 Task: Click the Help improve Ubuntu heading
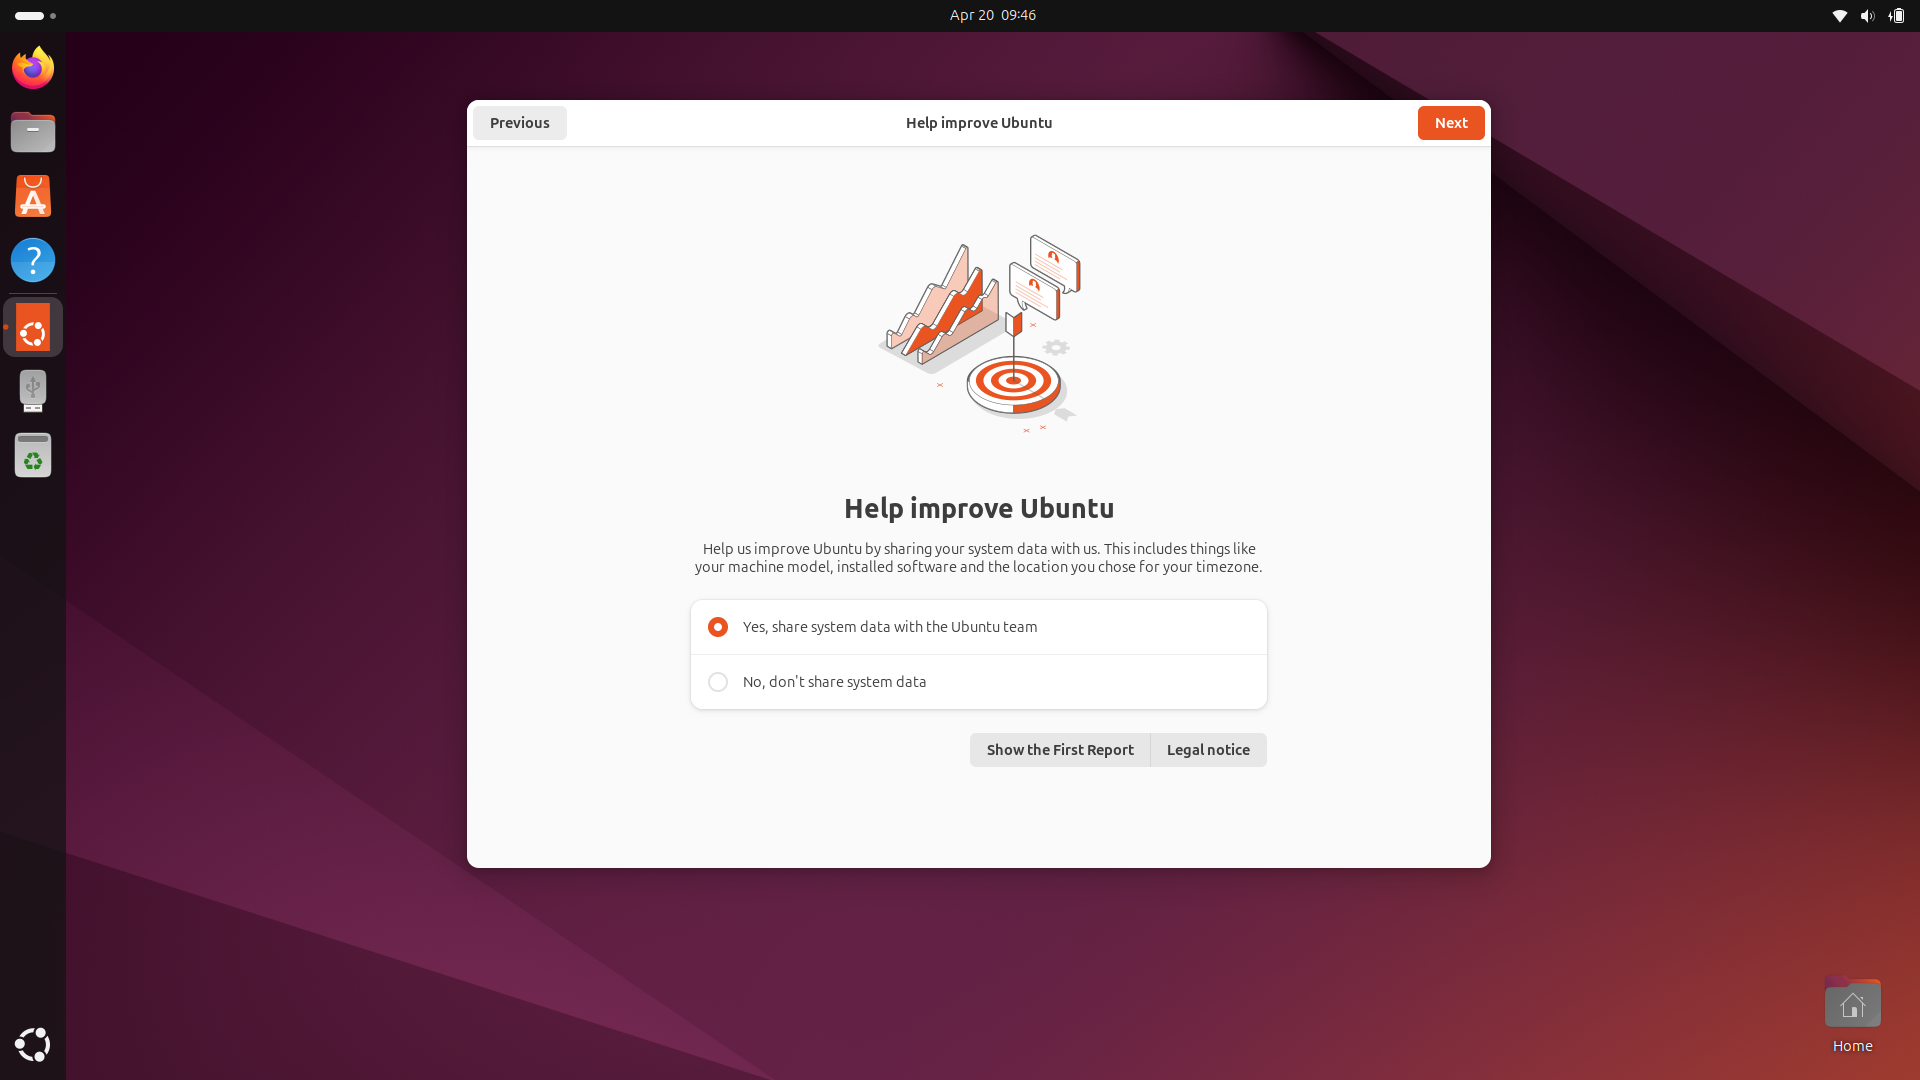(979, 508)
